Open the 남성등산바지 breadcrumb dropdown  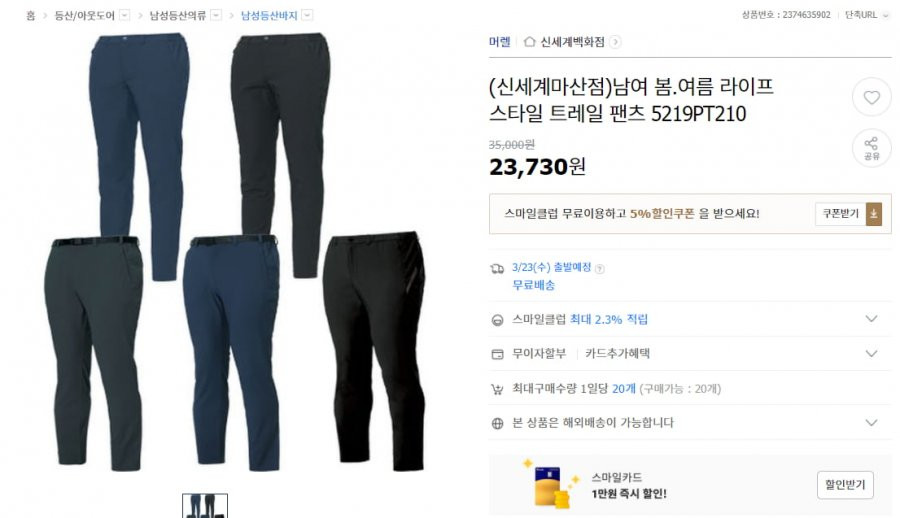click(308, 16)
